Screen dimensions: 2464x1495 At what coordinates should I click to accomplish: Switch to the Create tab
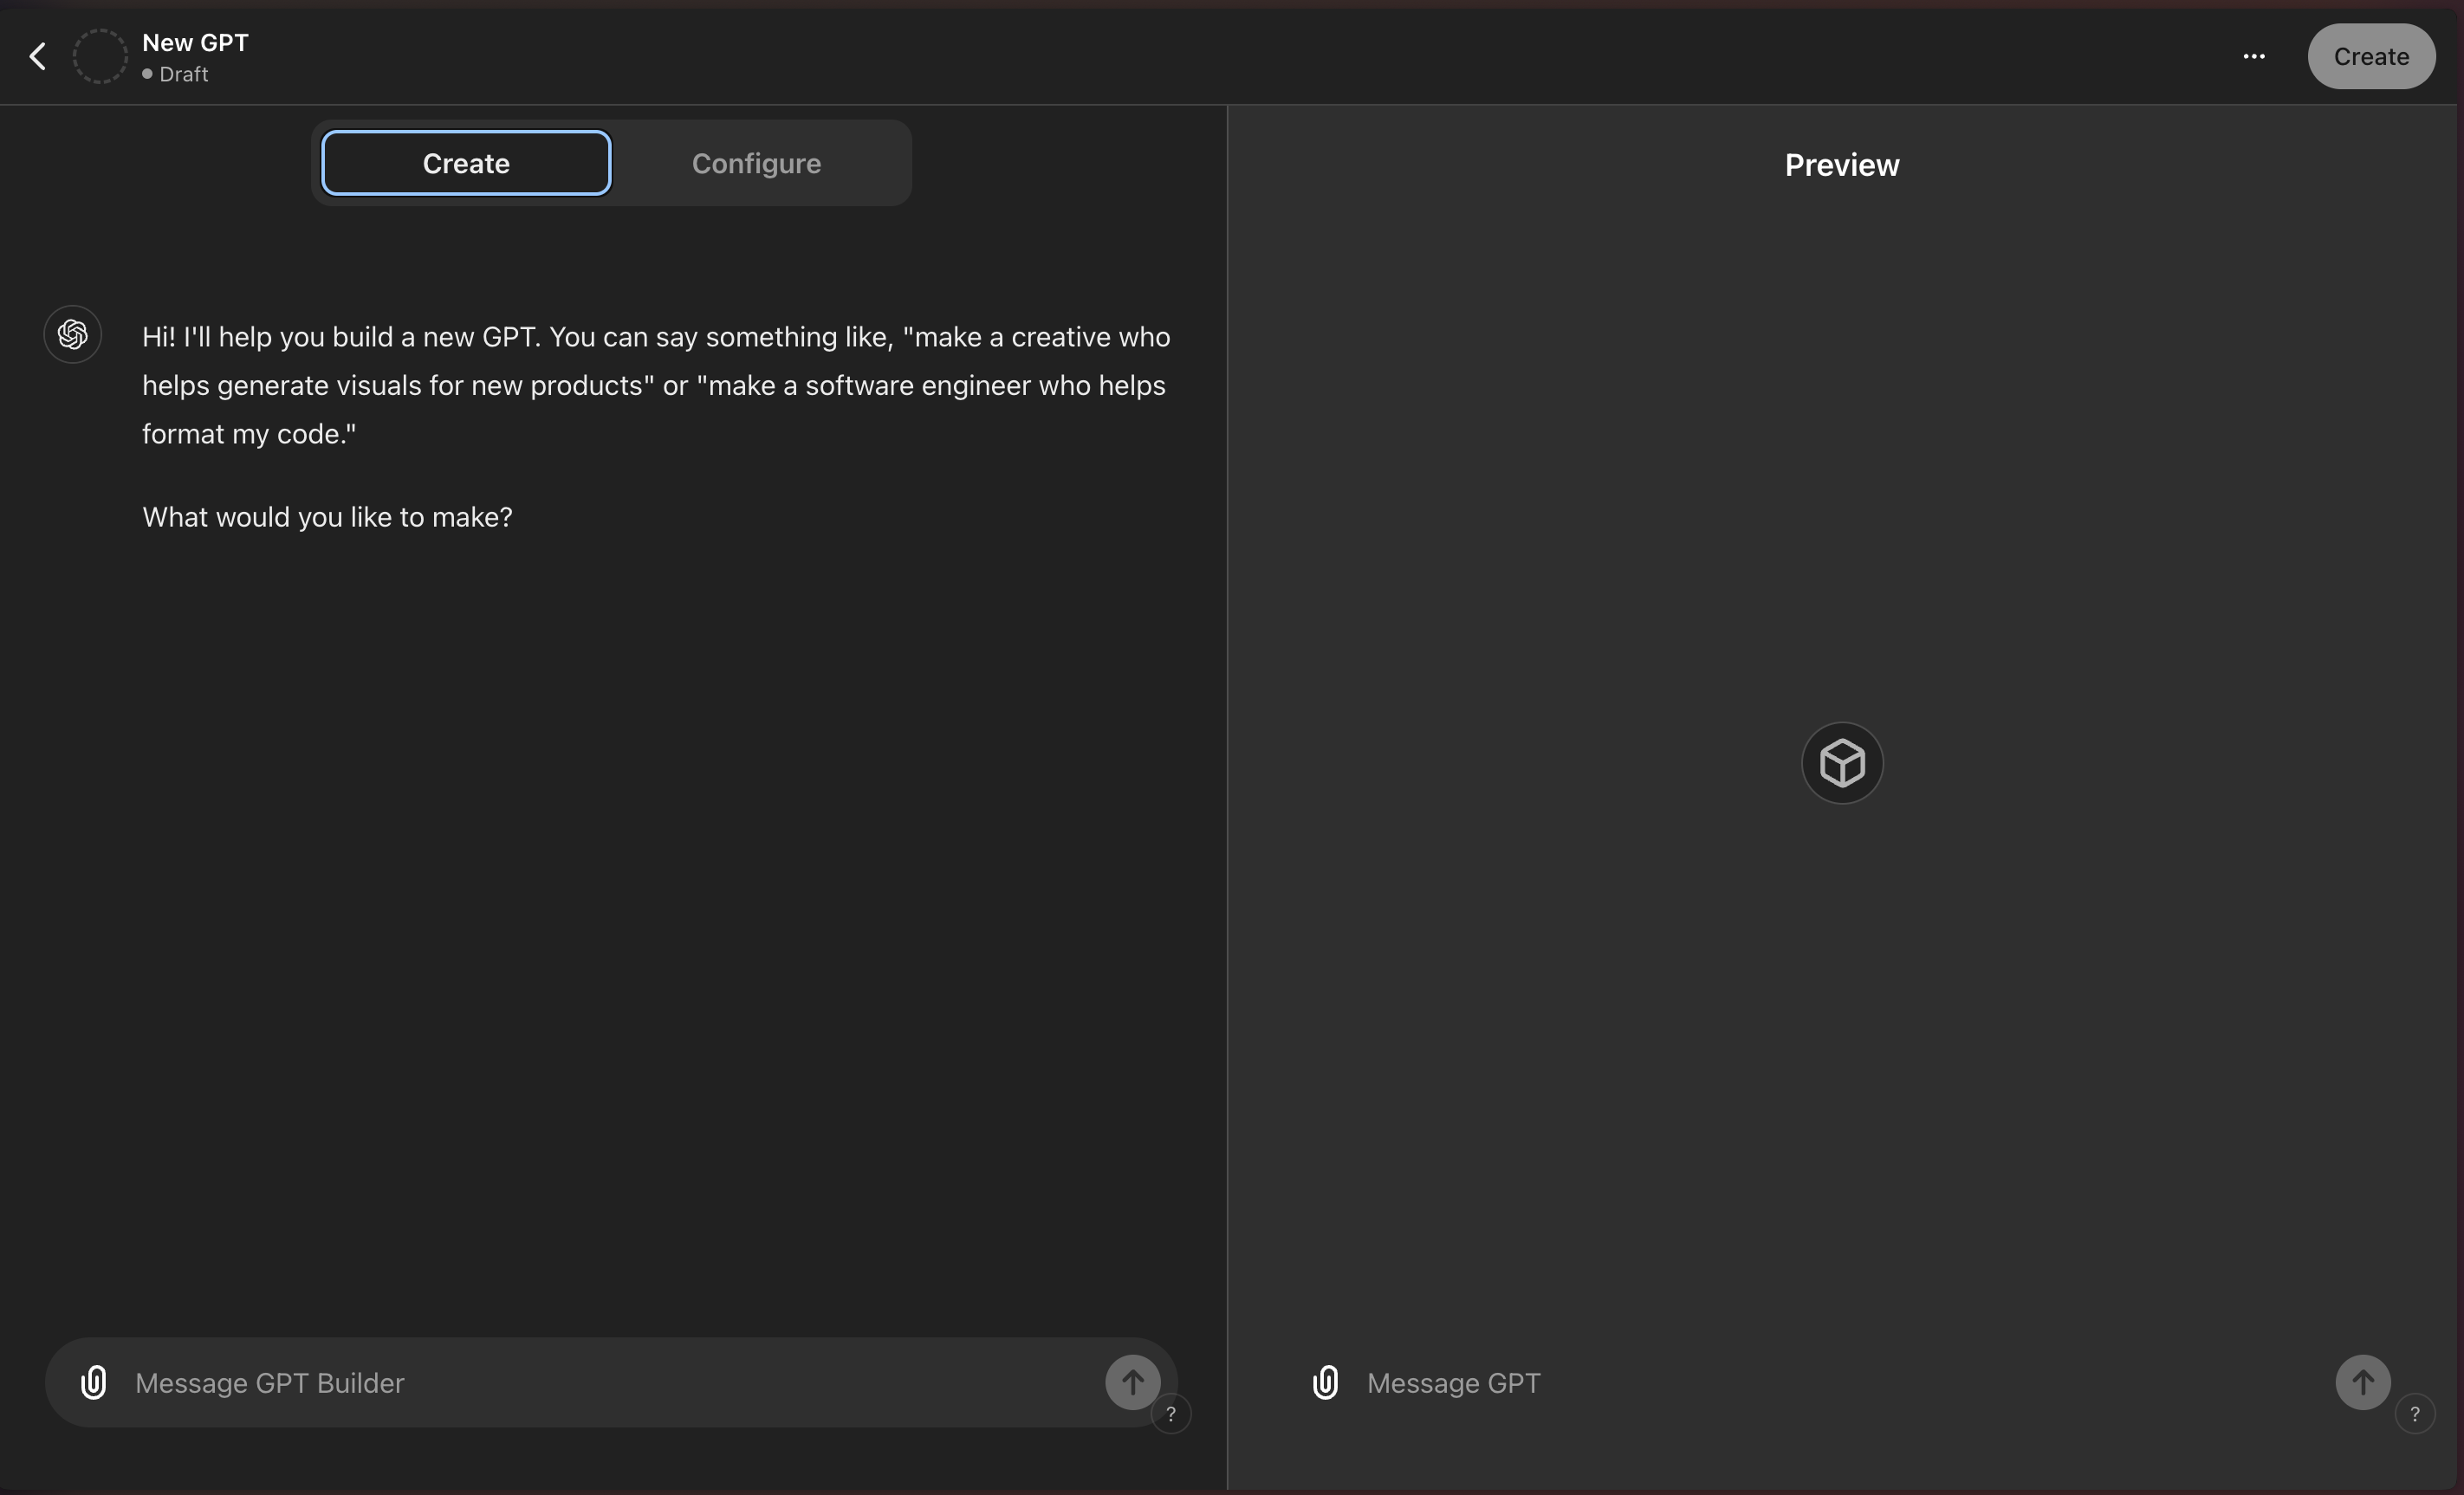tap(466, 163)
